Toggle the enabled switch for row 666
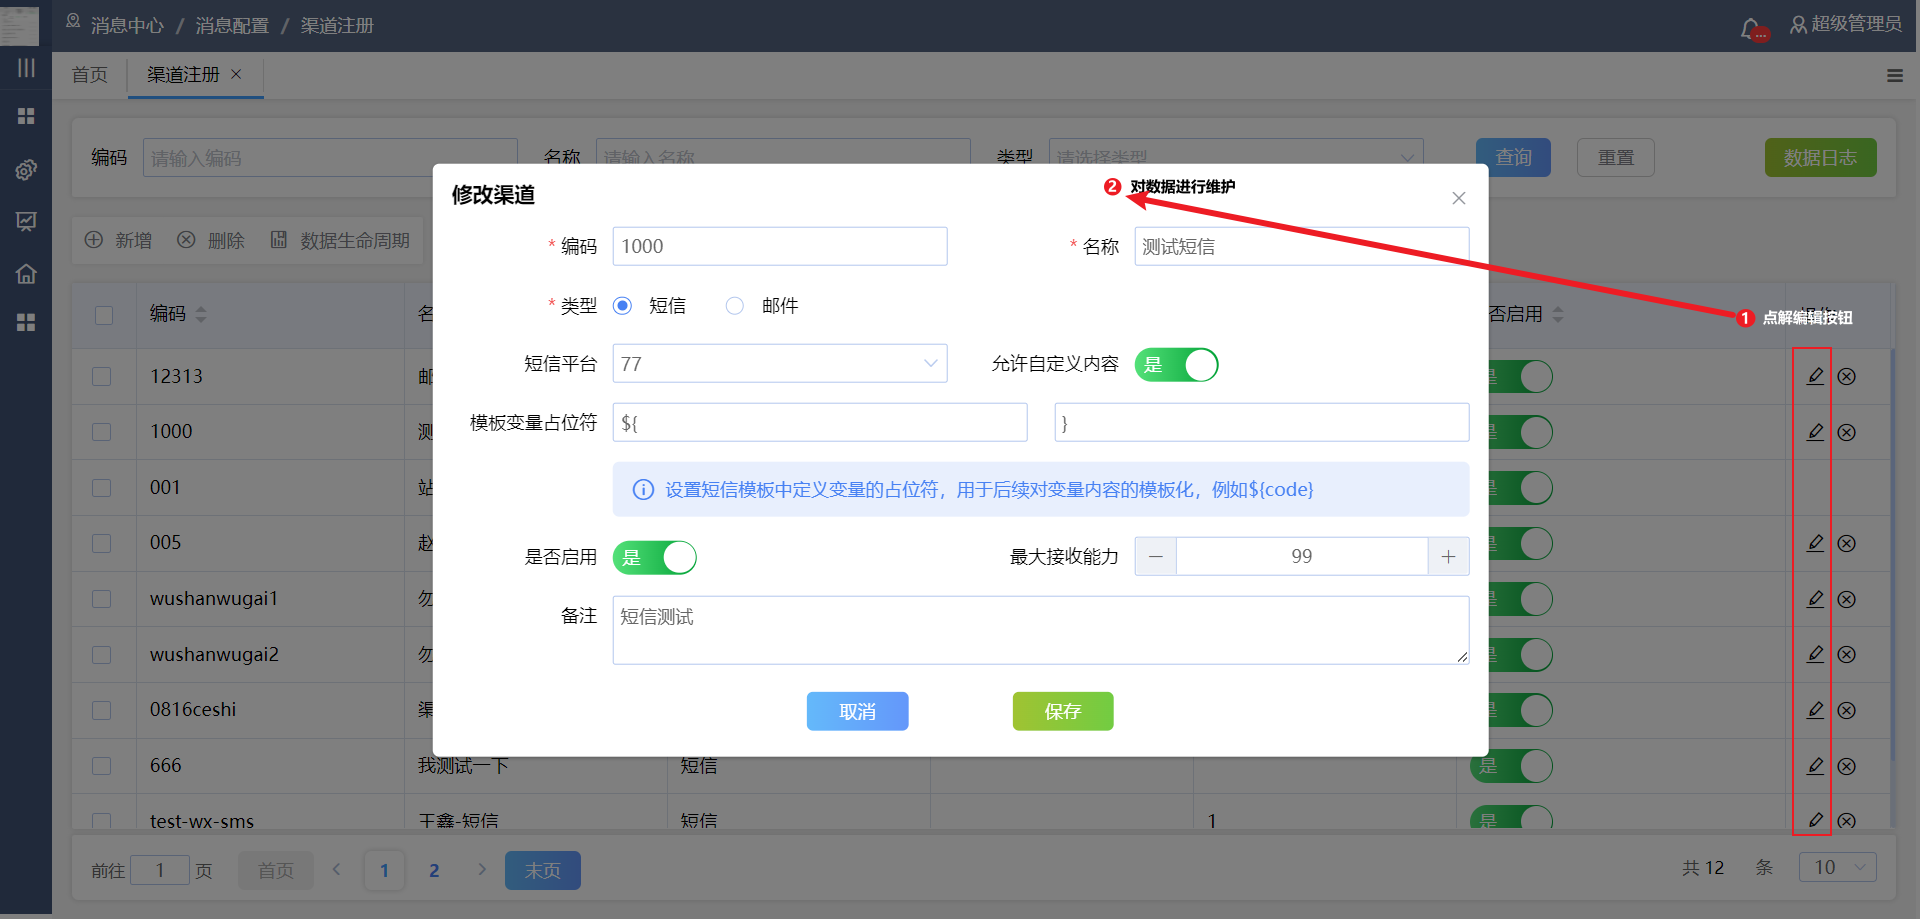 point(1512,766)
